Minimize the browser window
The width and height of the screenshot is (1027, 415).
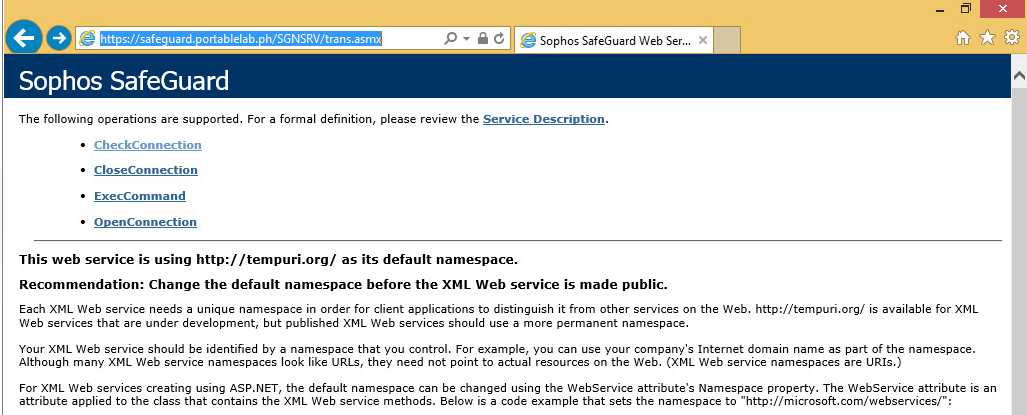coord(940,10)
